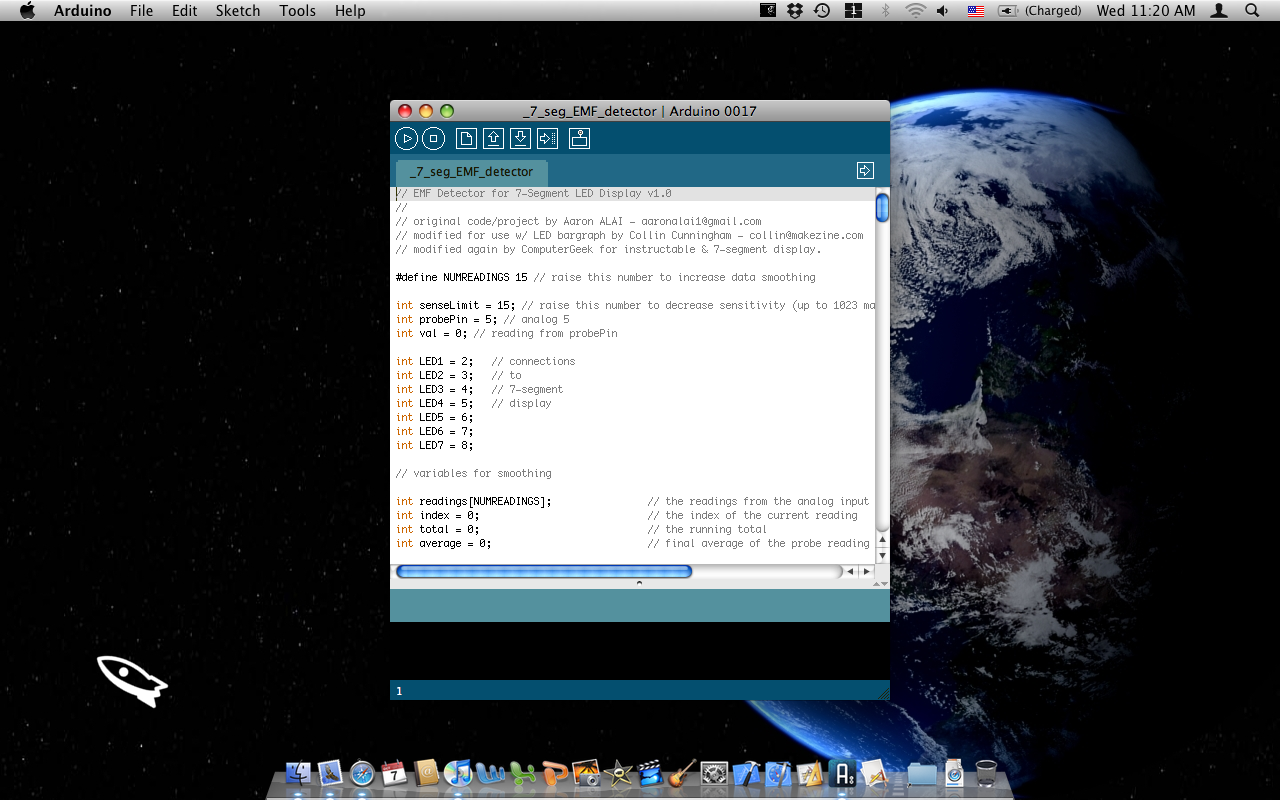
Task: Open iCal calendar in the Dock
Action: [394, 773]
